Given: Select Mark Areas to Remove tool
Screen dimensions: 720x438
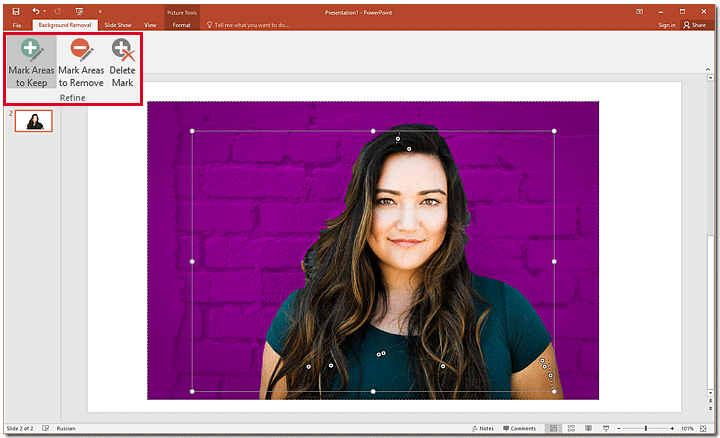Looking at the screenshot, I should 81,62.
